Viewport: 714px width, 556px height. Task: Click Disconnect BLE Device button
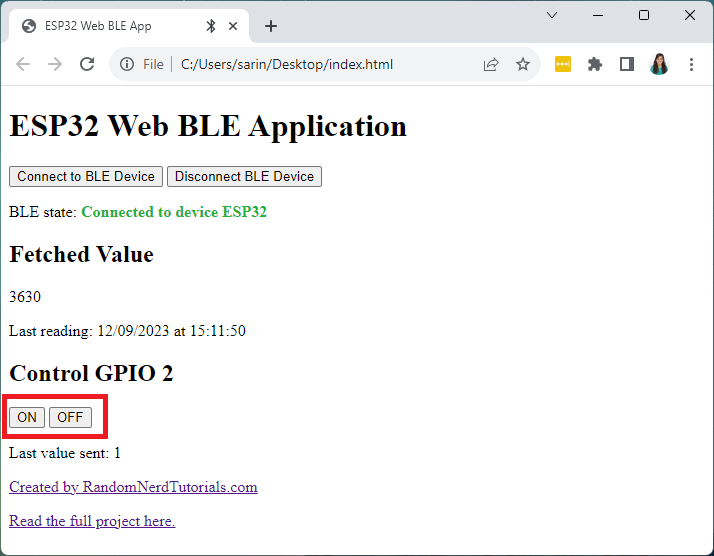[245, 176]
